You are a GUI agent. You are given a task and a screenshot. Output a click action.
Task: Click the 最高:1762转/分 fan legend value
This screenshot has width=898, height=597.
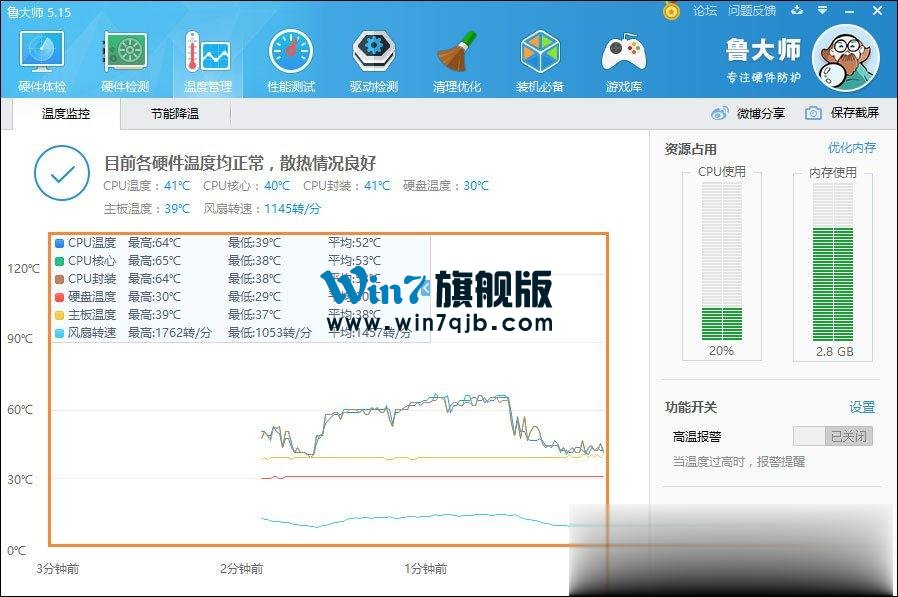170,333
